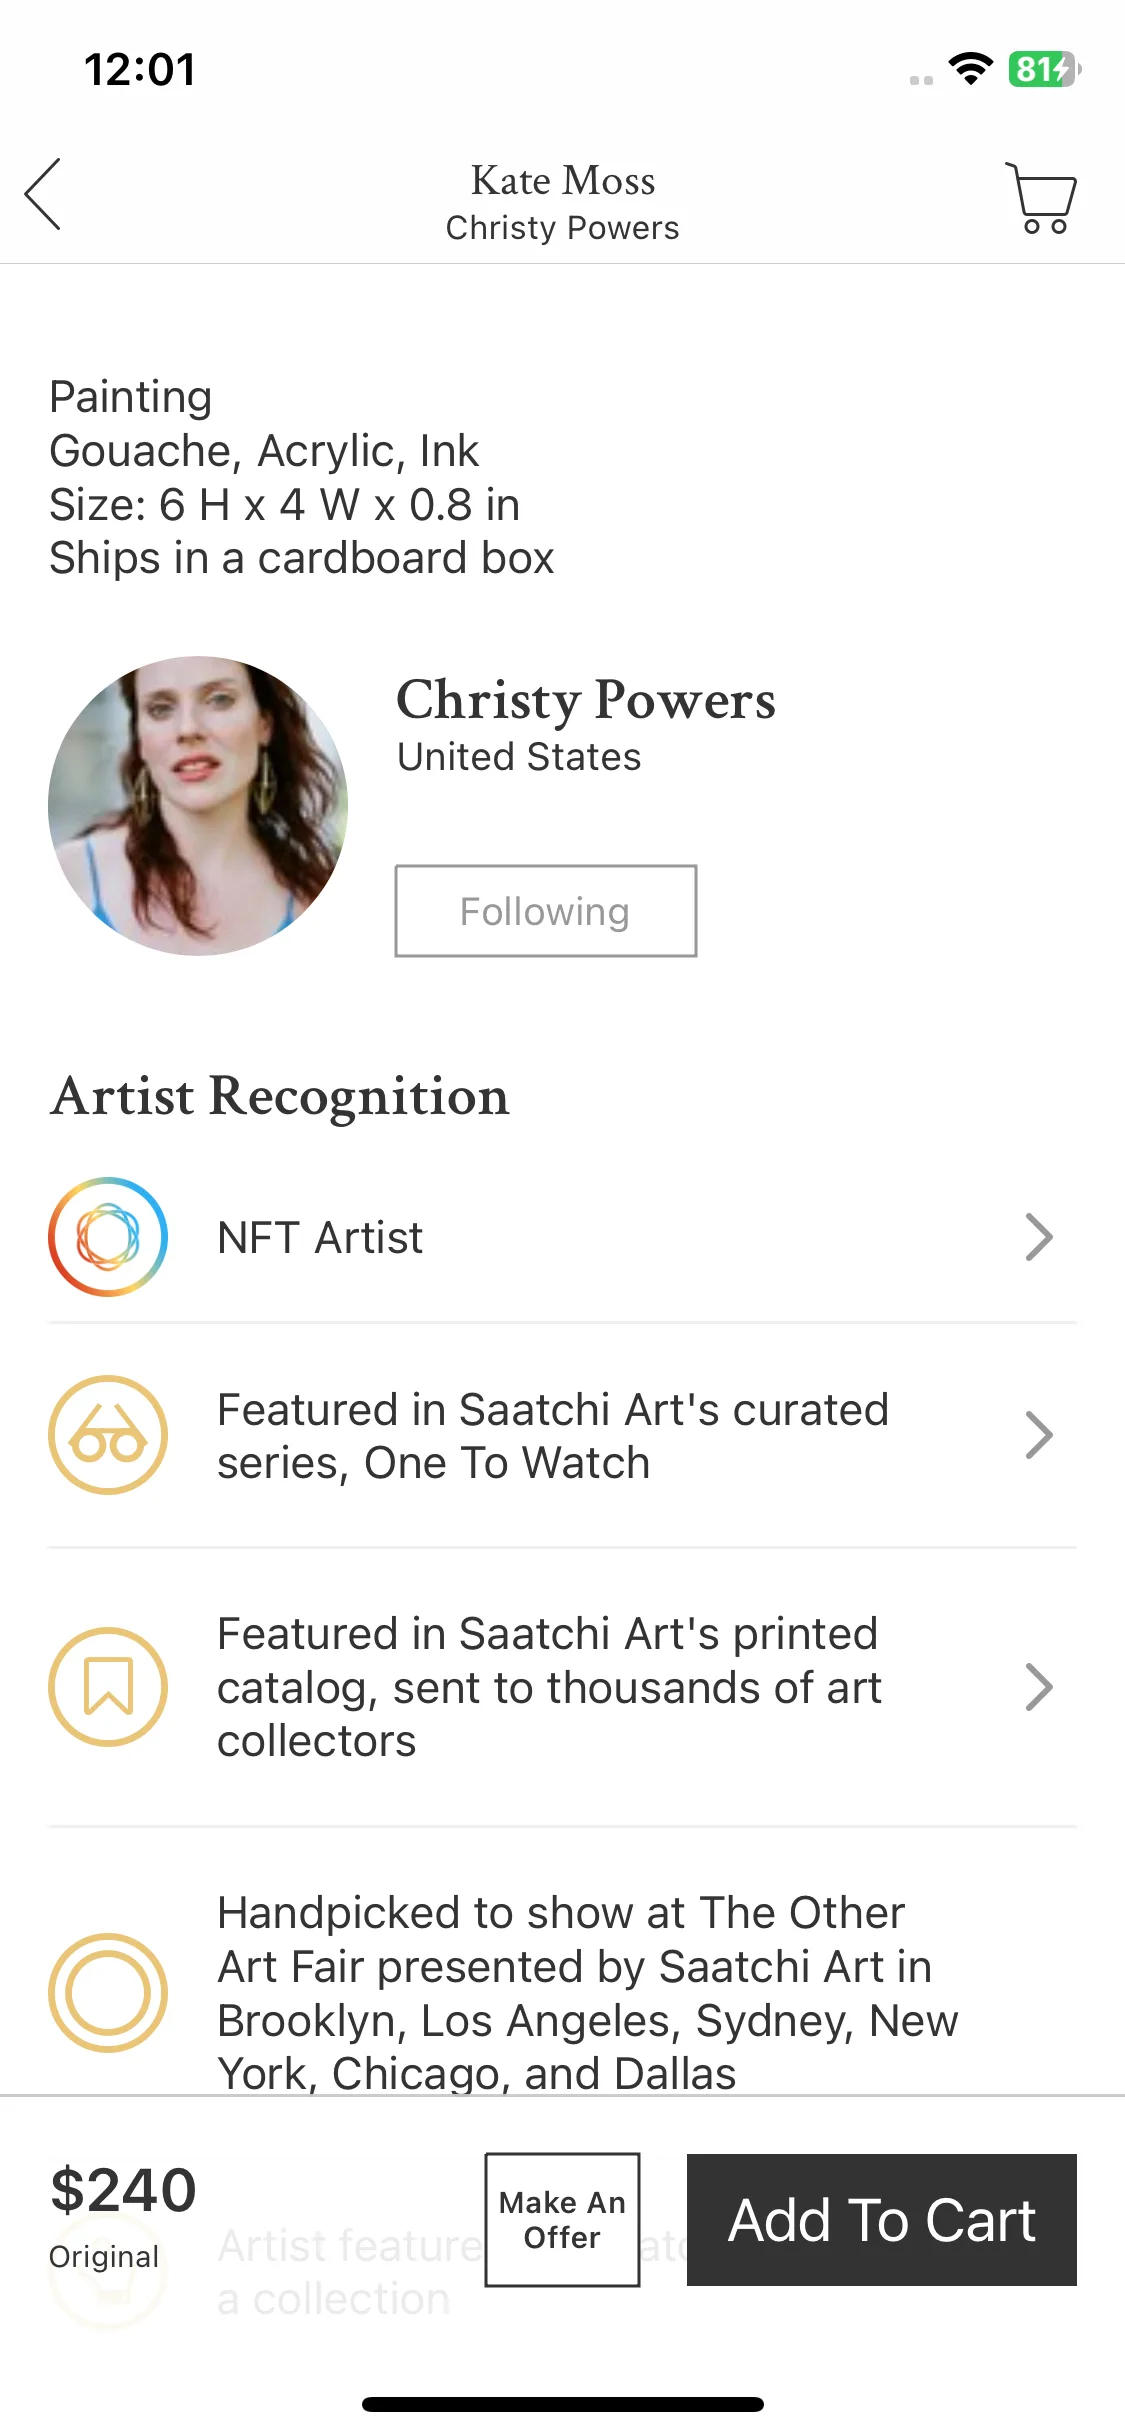Tap the NFT Artist colorful ring icon
Screen dimensions: 1125x2436
click(x=108, y=1237)
